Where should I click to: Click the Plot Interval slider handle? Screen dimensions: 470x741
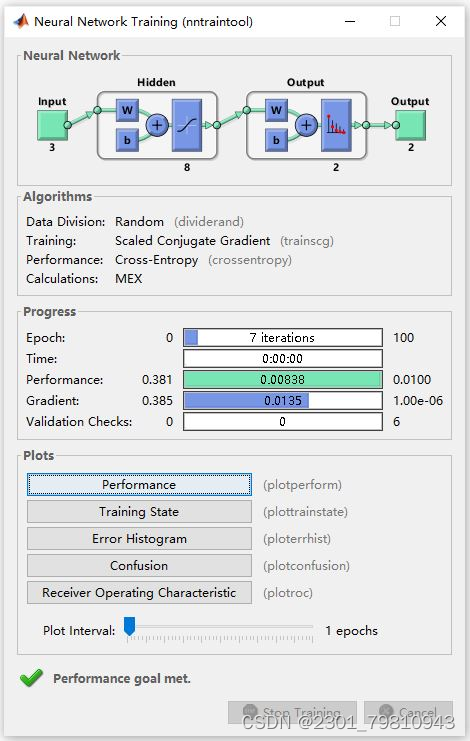(x=129, y=626)
